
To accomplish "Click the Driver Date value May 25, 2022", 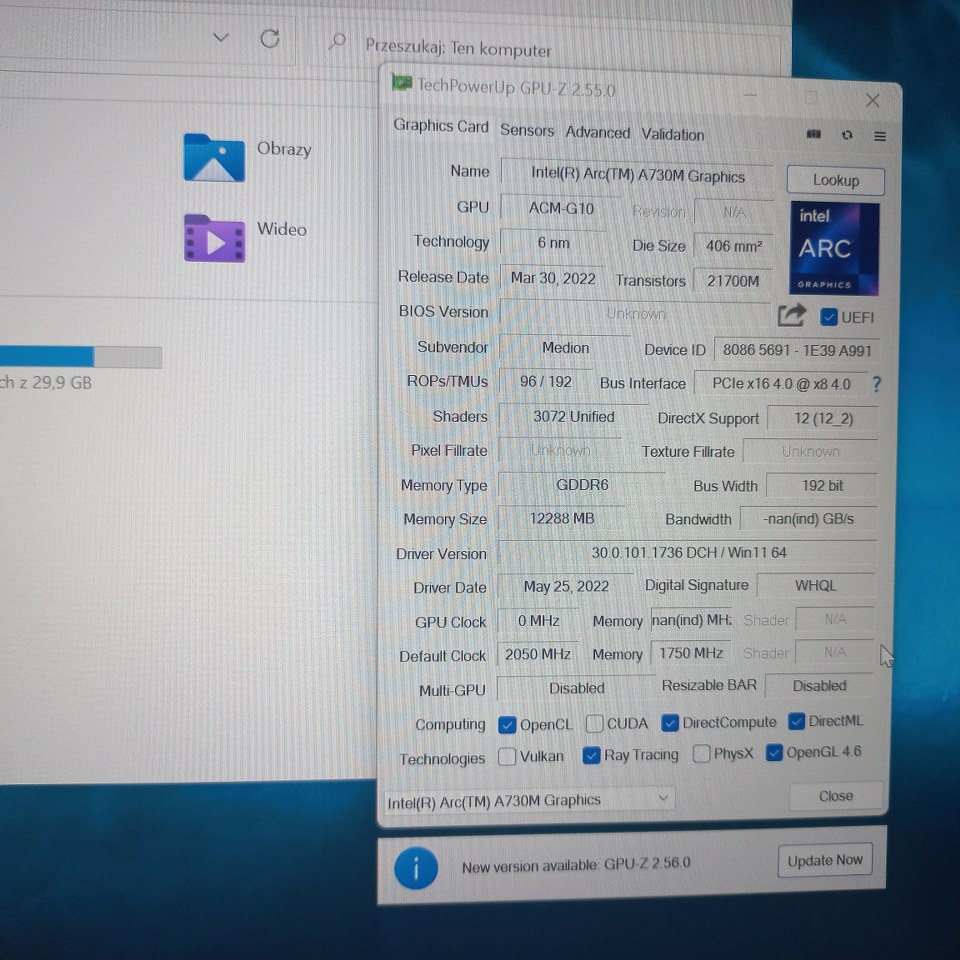I will click(566, 587).
